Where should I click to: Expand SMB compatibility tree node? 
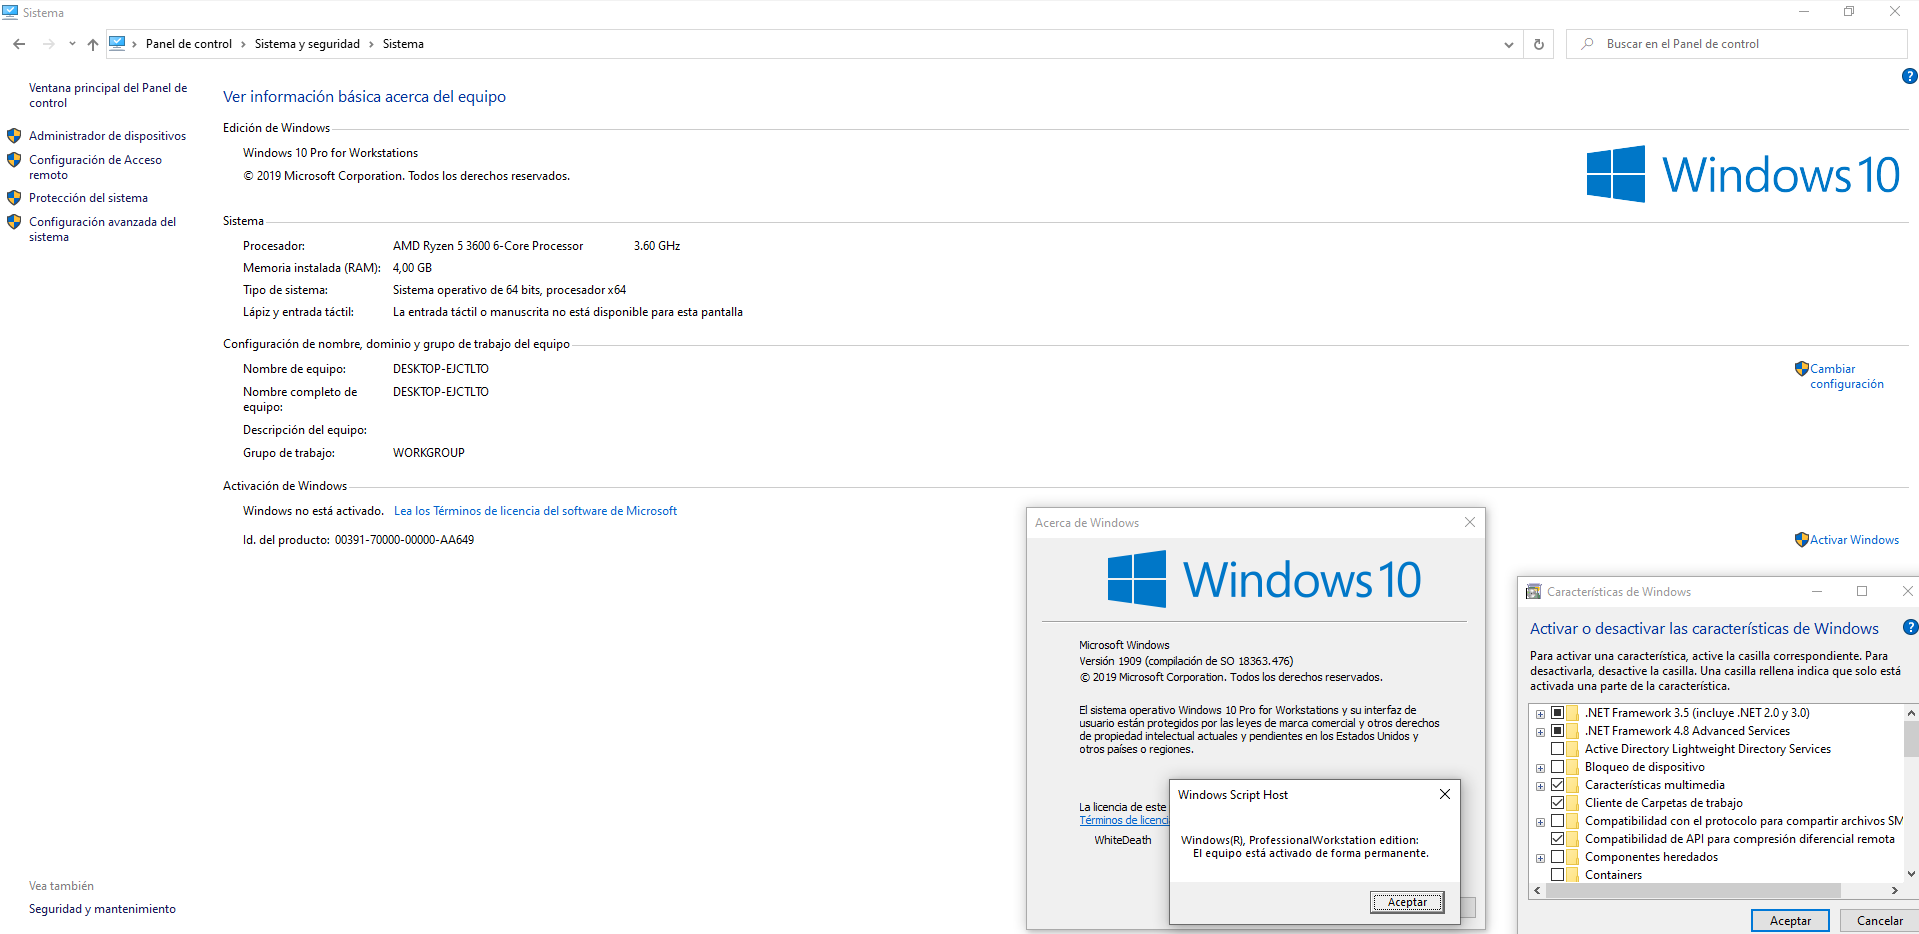coord(1540,822)
